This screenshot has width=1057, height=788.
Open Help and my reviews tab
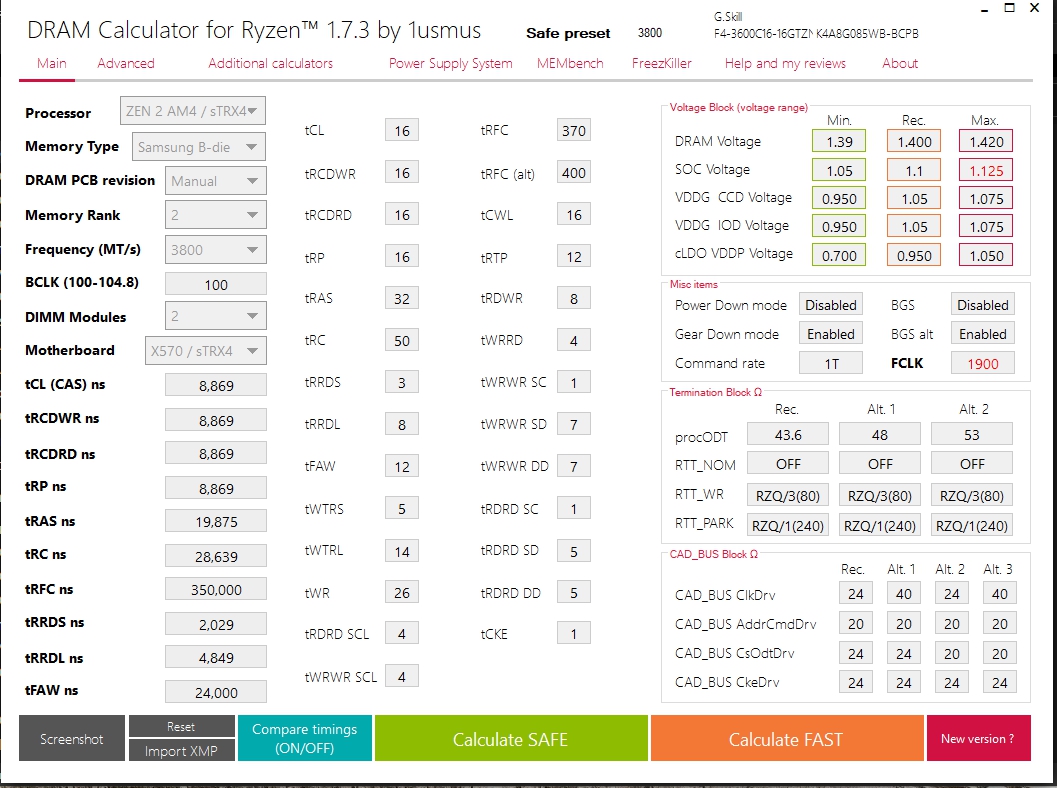coord(785,63)
